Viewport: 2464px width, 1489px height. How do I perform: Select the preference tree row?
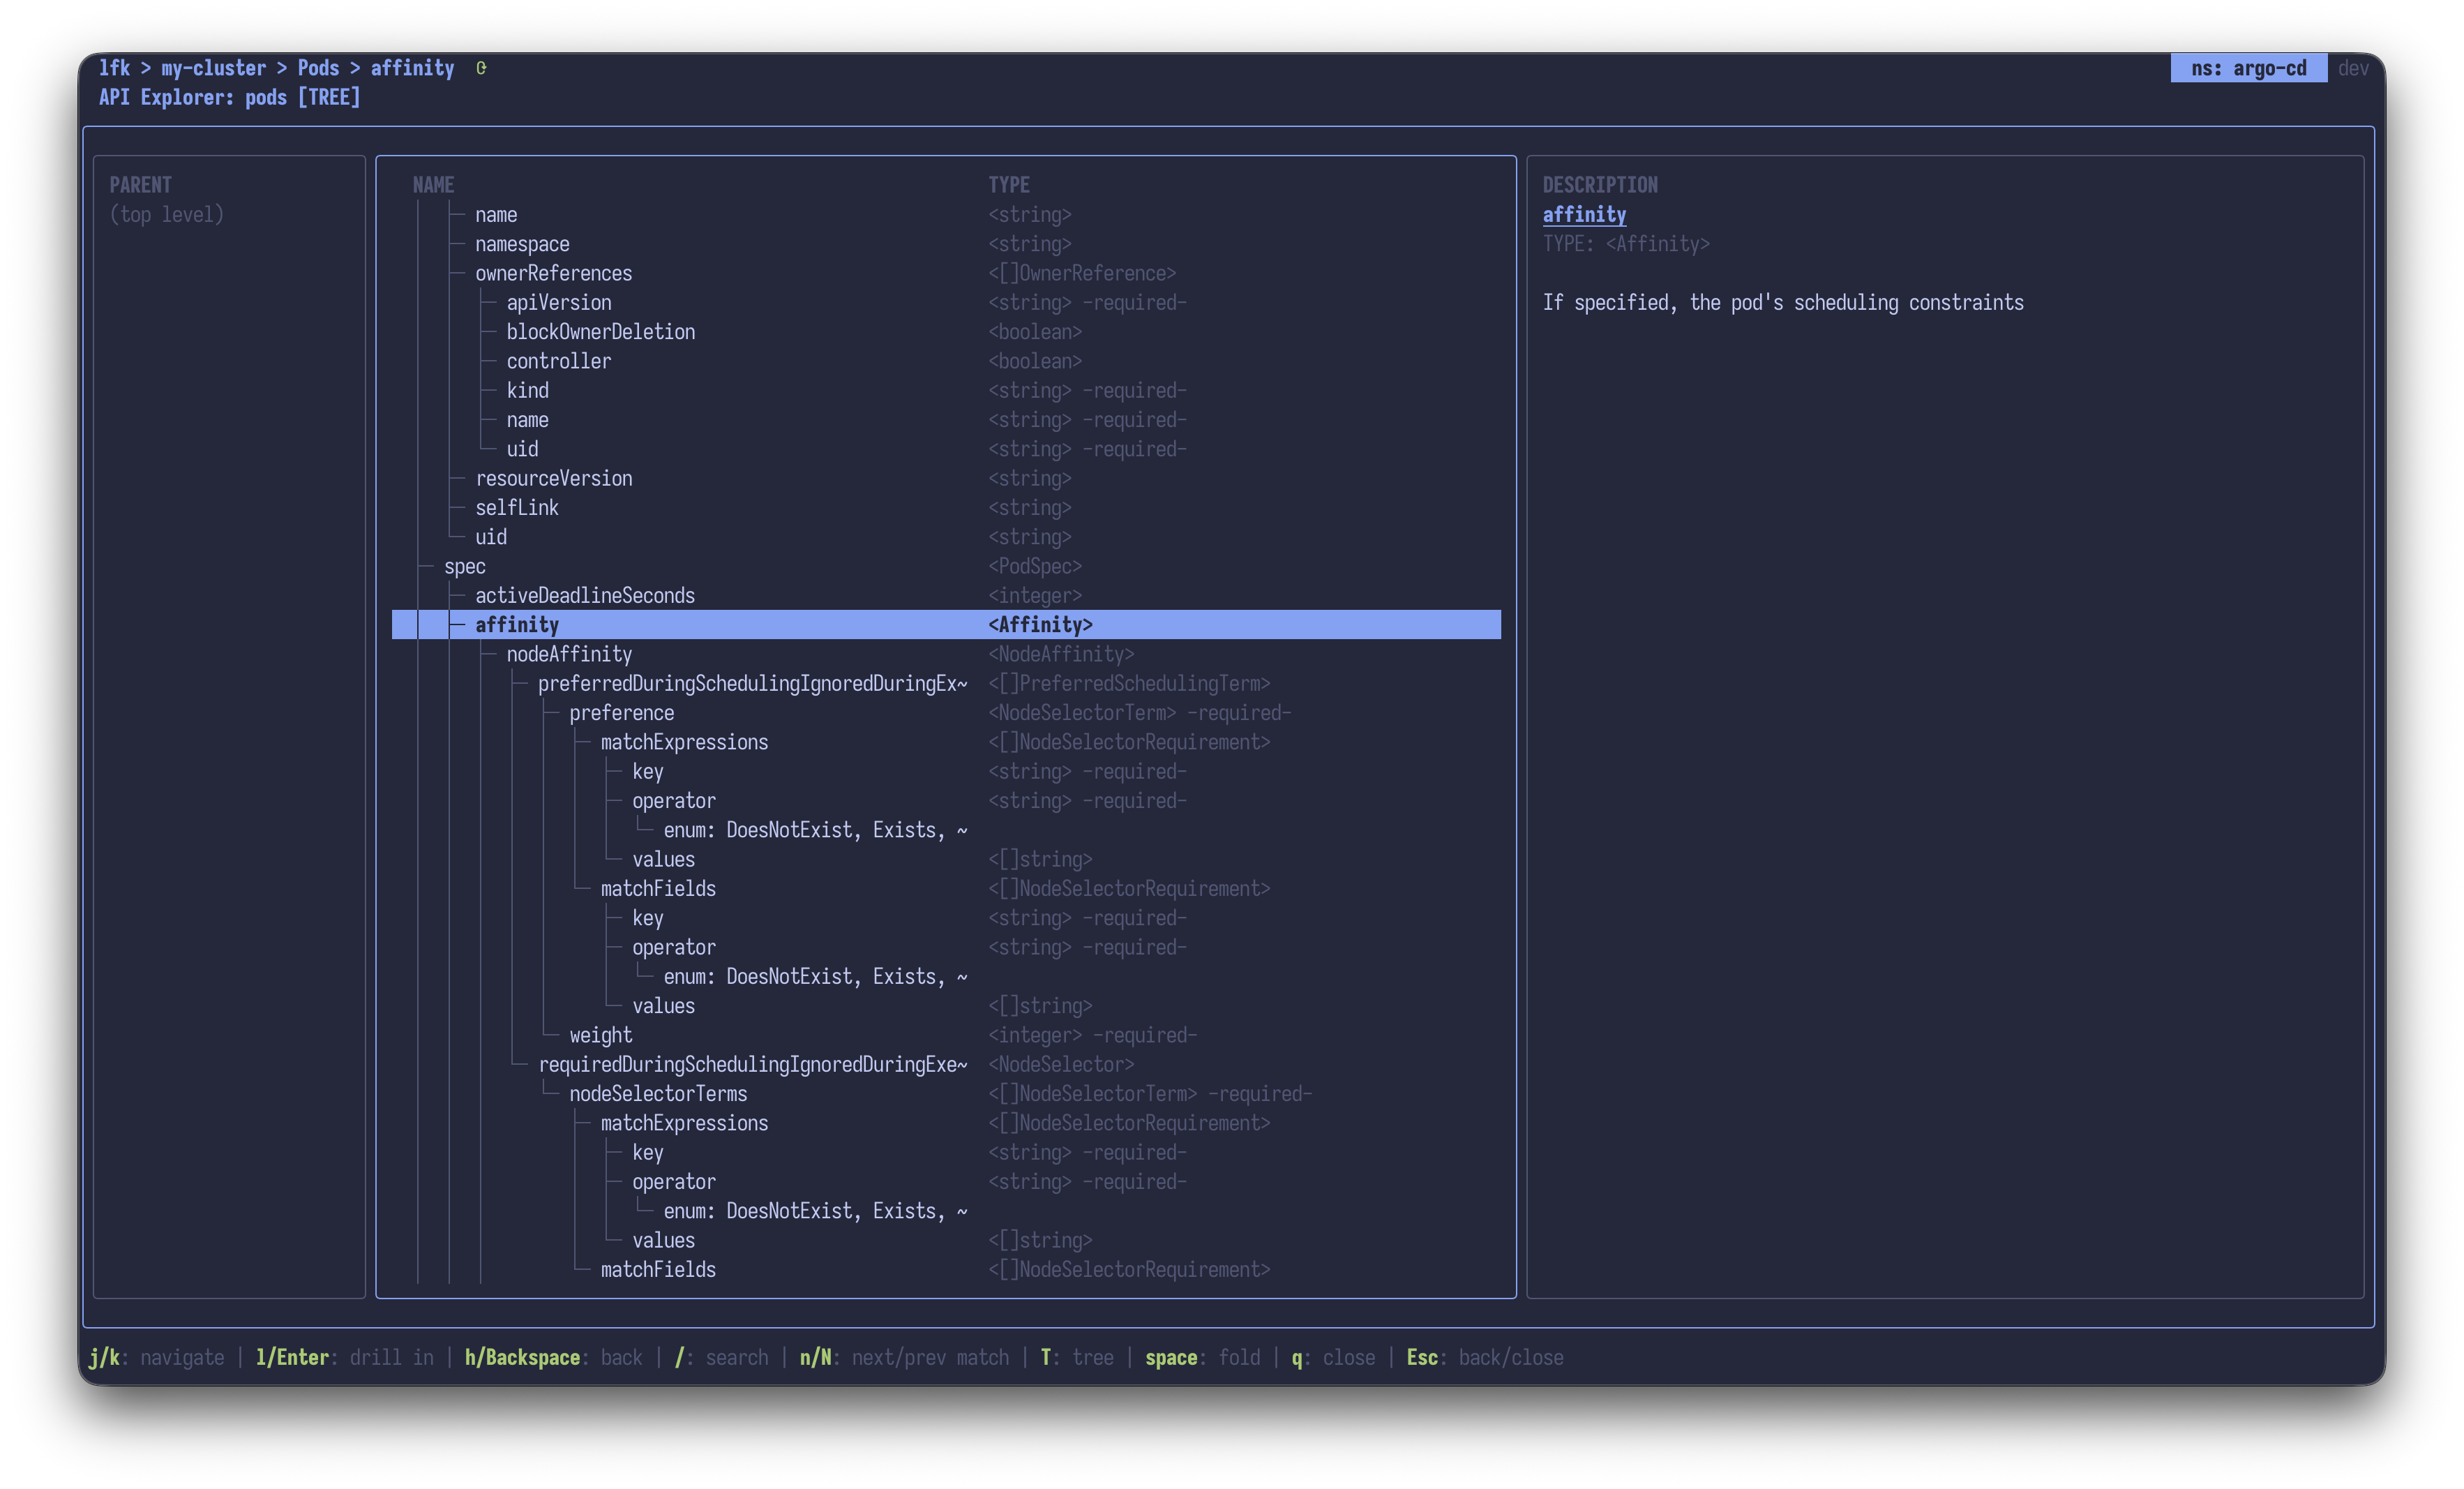[x=621, y=712]
